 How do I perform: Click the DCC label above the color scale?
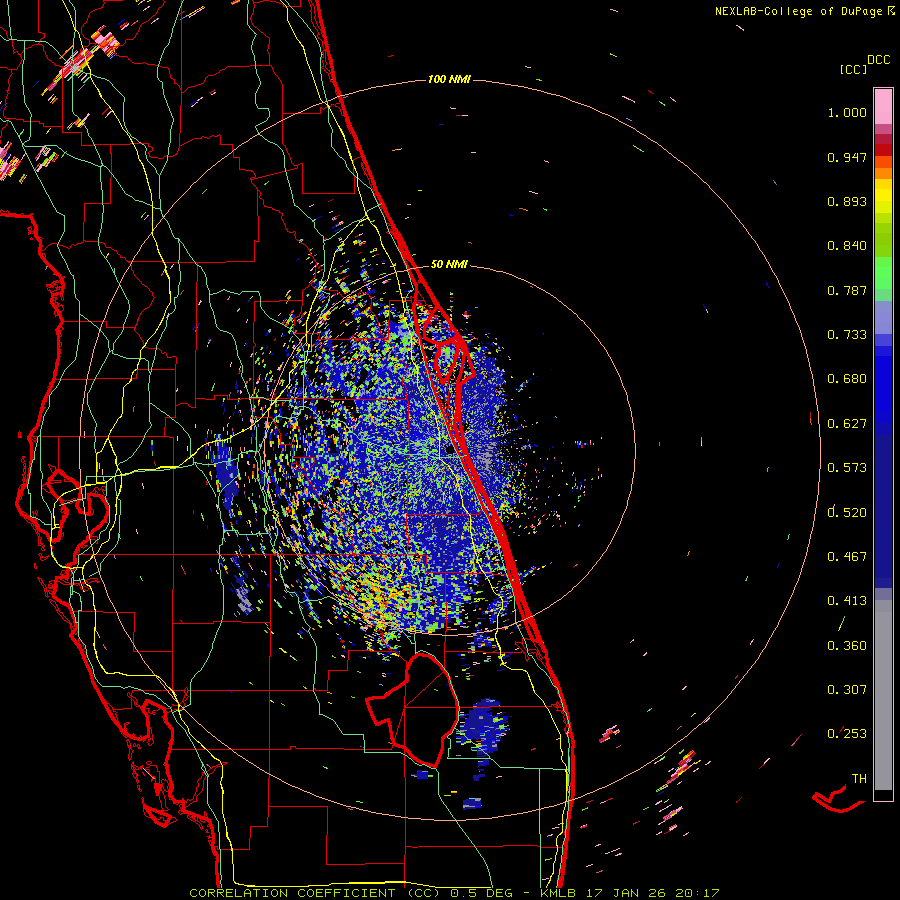[879, 60]
